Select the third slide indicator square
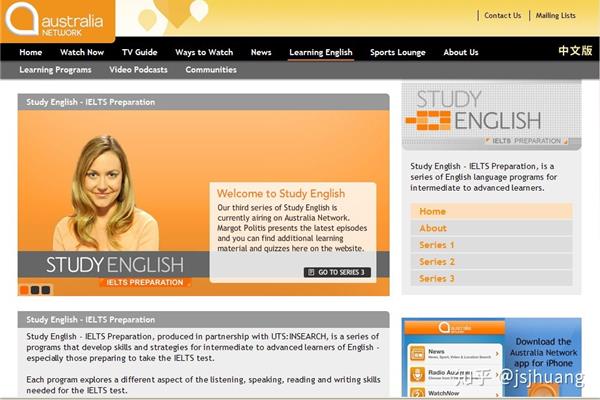 pyautogui.click(x=46, y=290)
